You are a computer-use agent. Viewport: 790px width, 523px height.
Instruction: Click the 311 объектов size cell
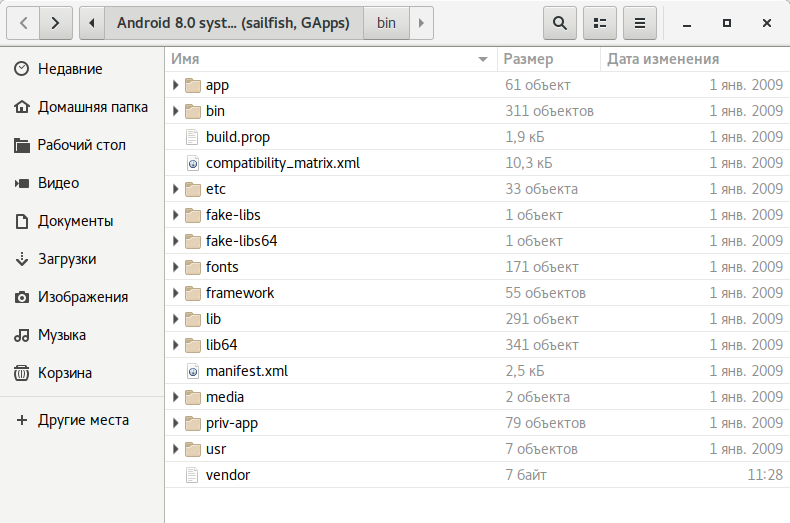549,111
